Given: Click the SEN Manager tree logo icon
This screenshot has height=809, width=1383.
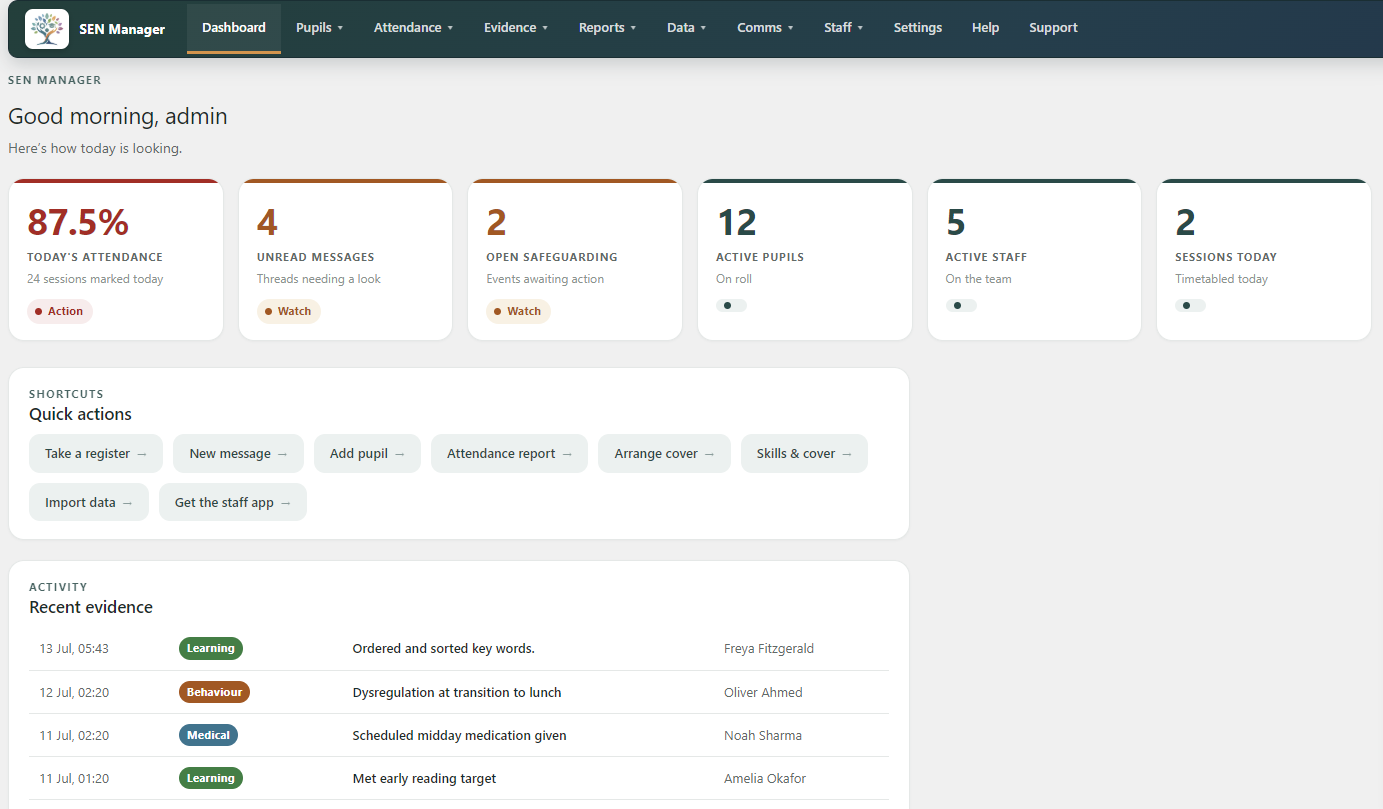Looking at the screenshot, I should [47, 29].
